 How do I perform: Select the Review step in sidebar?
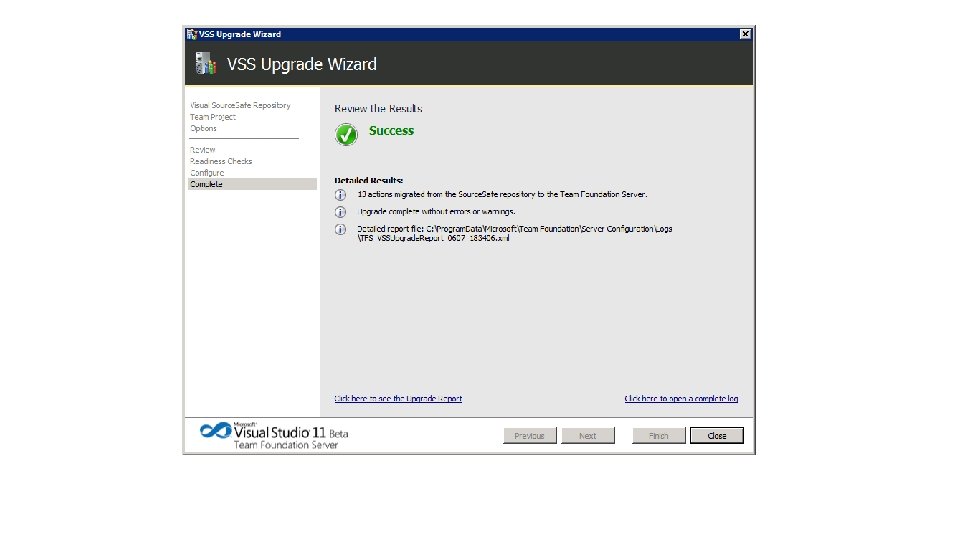[203, 149]
